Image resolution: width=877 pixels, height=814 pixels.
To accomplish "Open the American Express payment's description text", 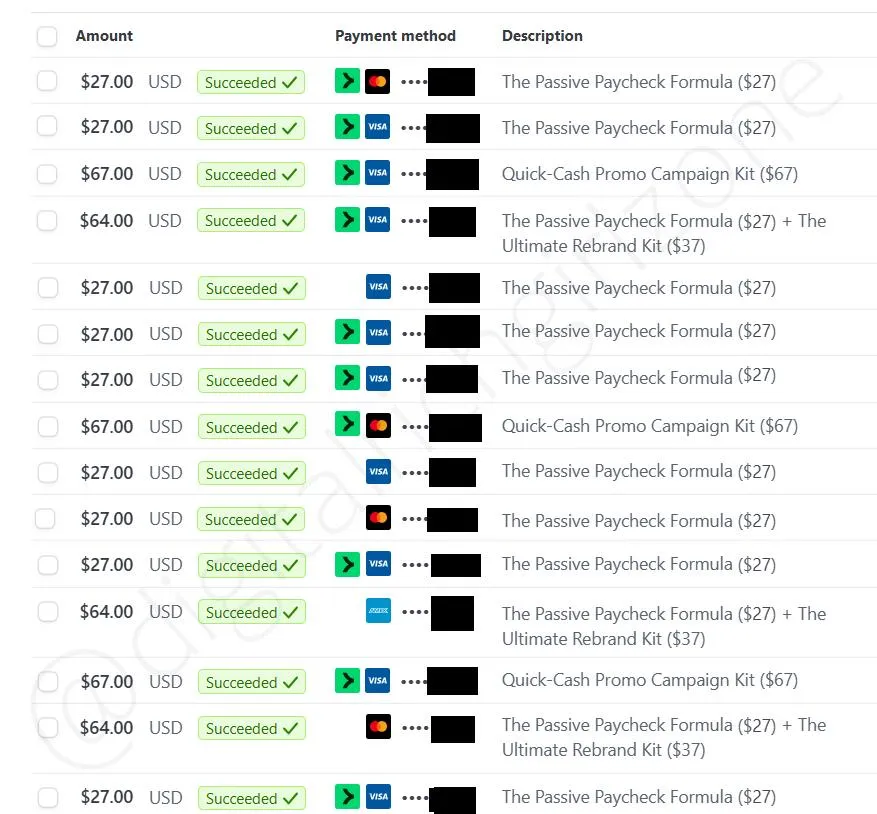I will pos(663,625).
